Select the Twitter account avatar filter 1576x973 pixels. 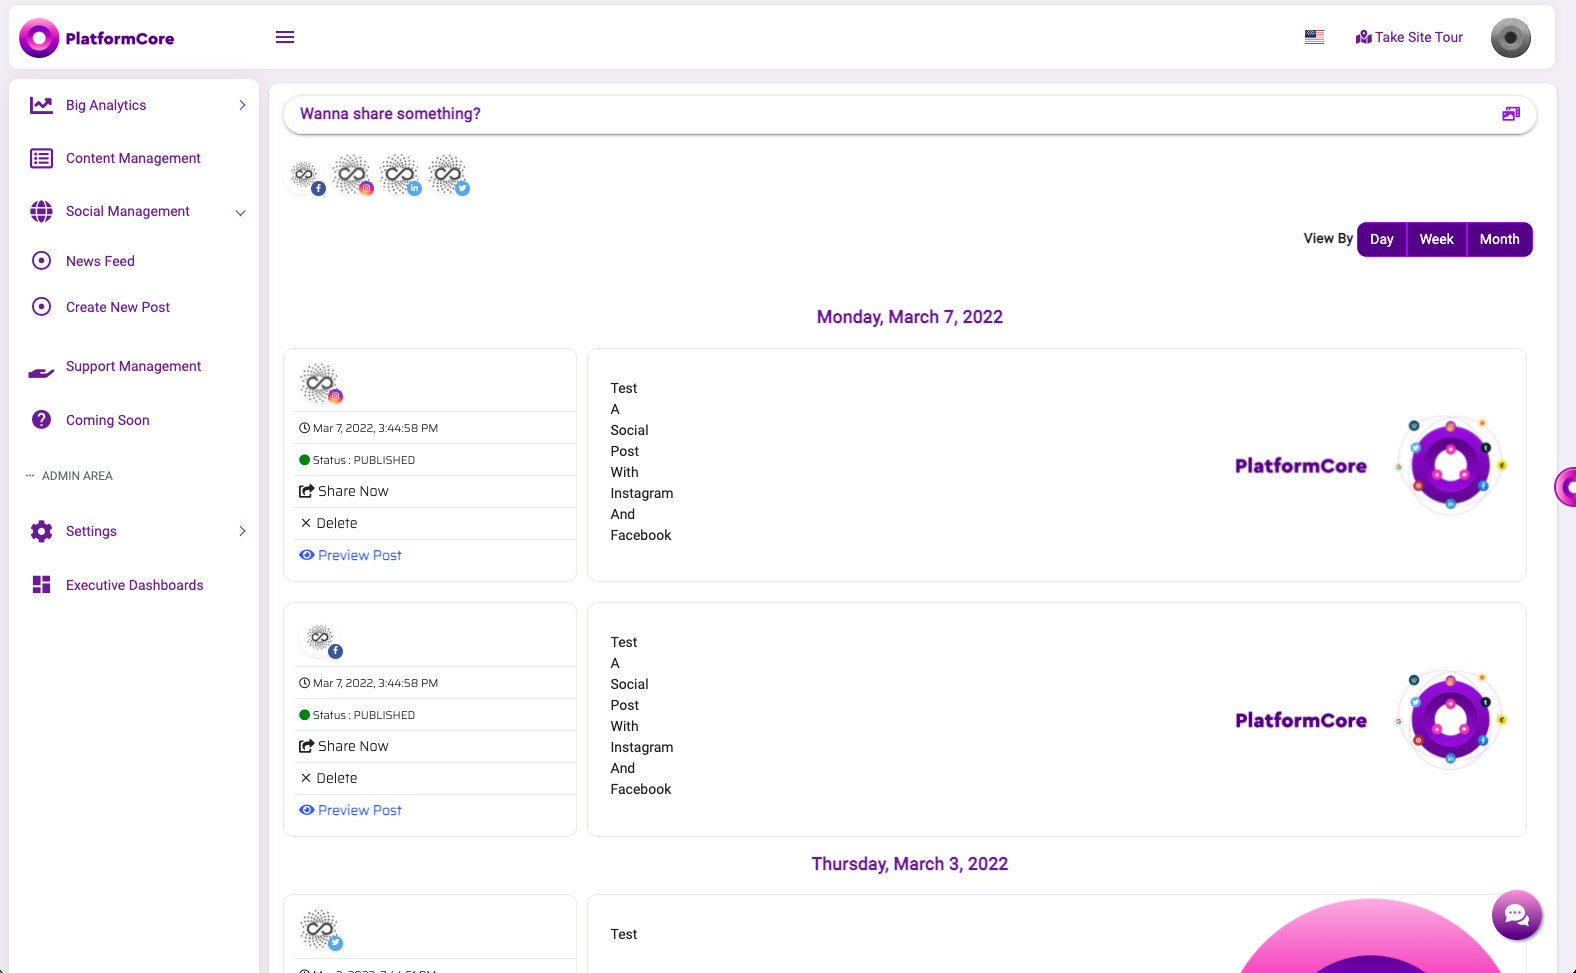(x=448, y=175)
